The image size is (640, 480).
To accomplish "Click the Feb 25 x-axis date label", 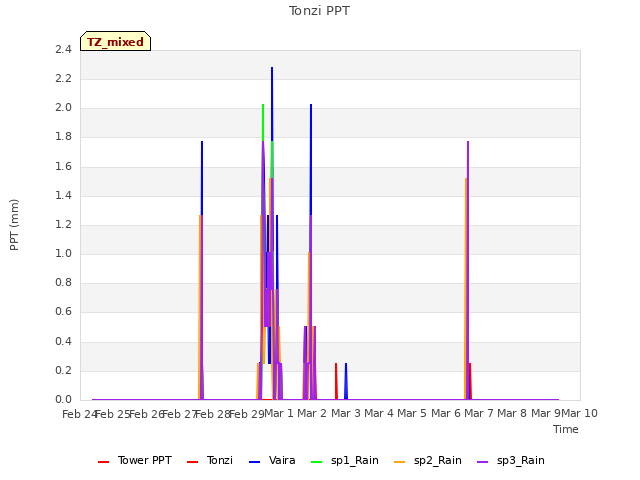I will click(113, 414).
